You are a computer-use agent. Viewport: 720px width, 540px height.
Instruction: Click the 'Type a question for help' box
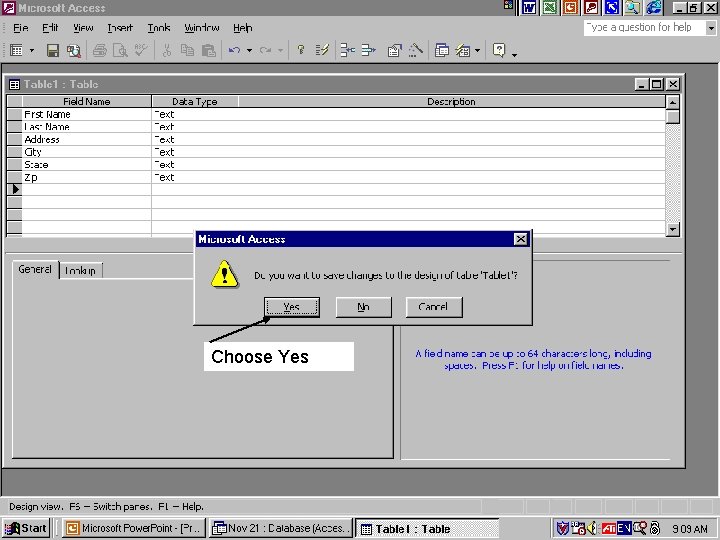click(x=645, y=28)
